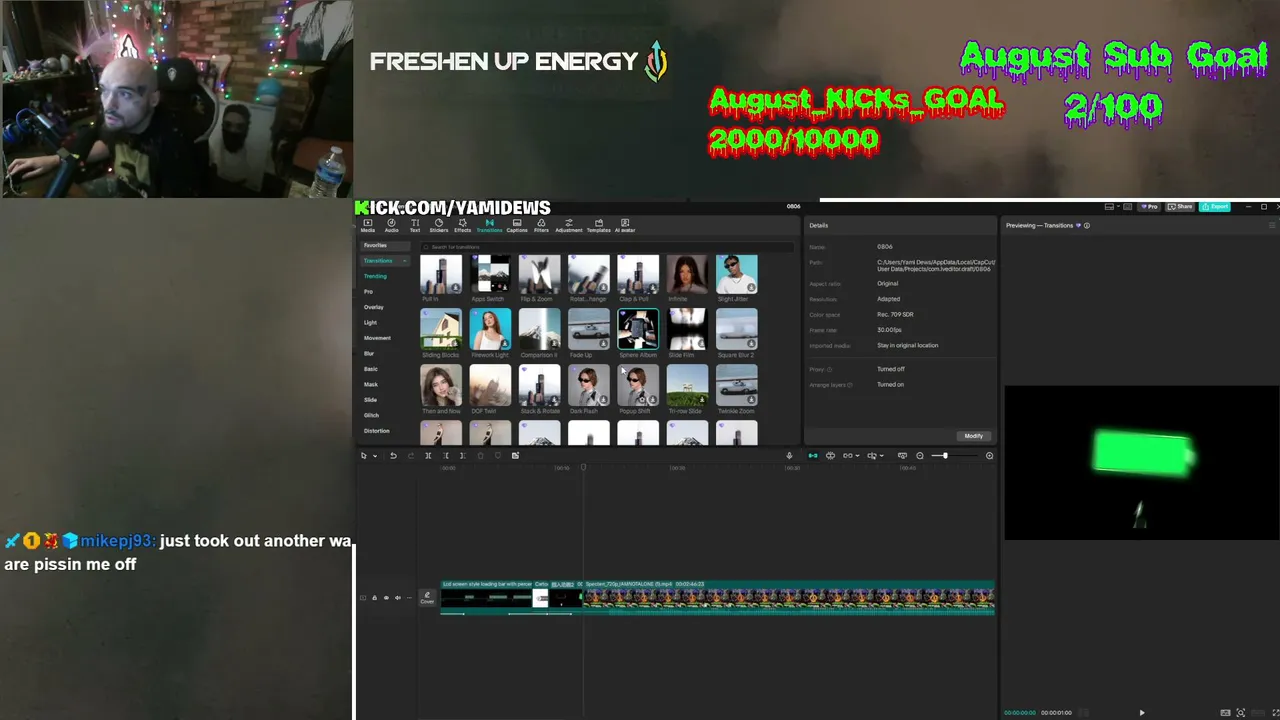Select the Distortion transitions category
This screenshot has width=1280, height=720.
point(376,431)
